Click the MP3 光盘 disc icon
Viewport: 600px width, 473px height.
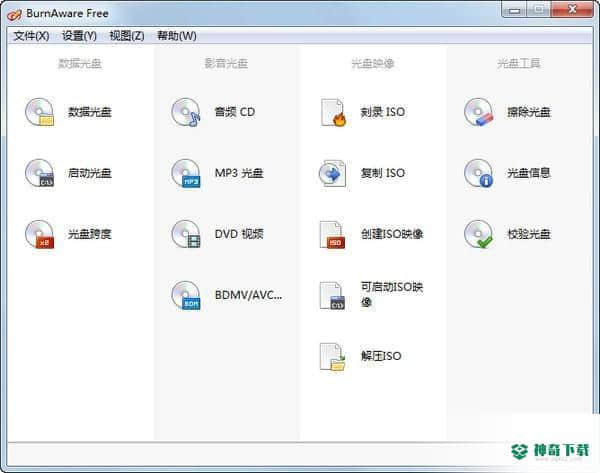pos(186,173)
